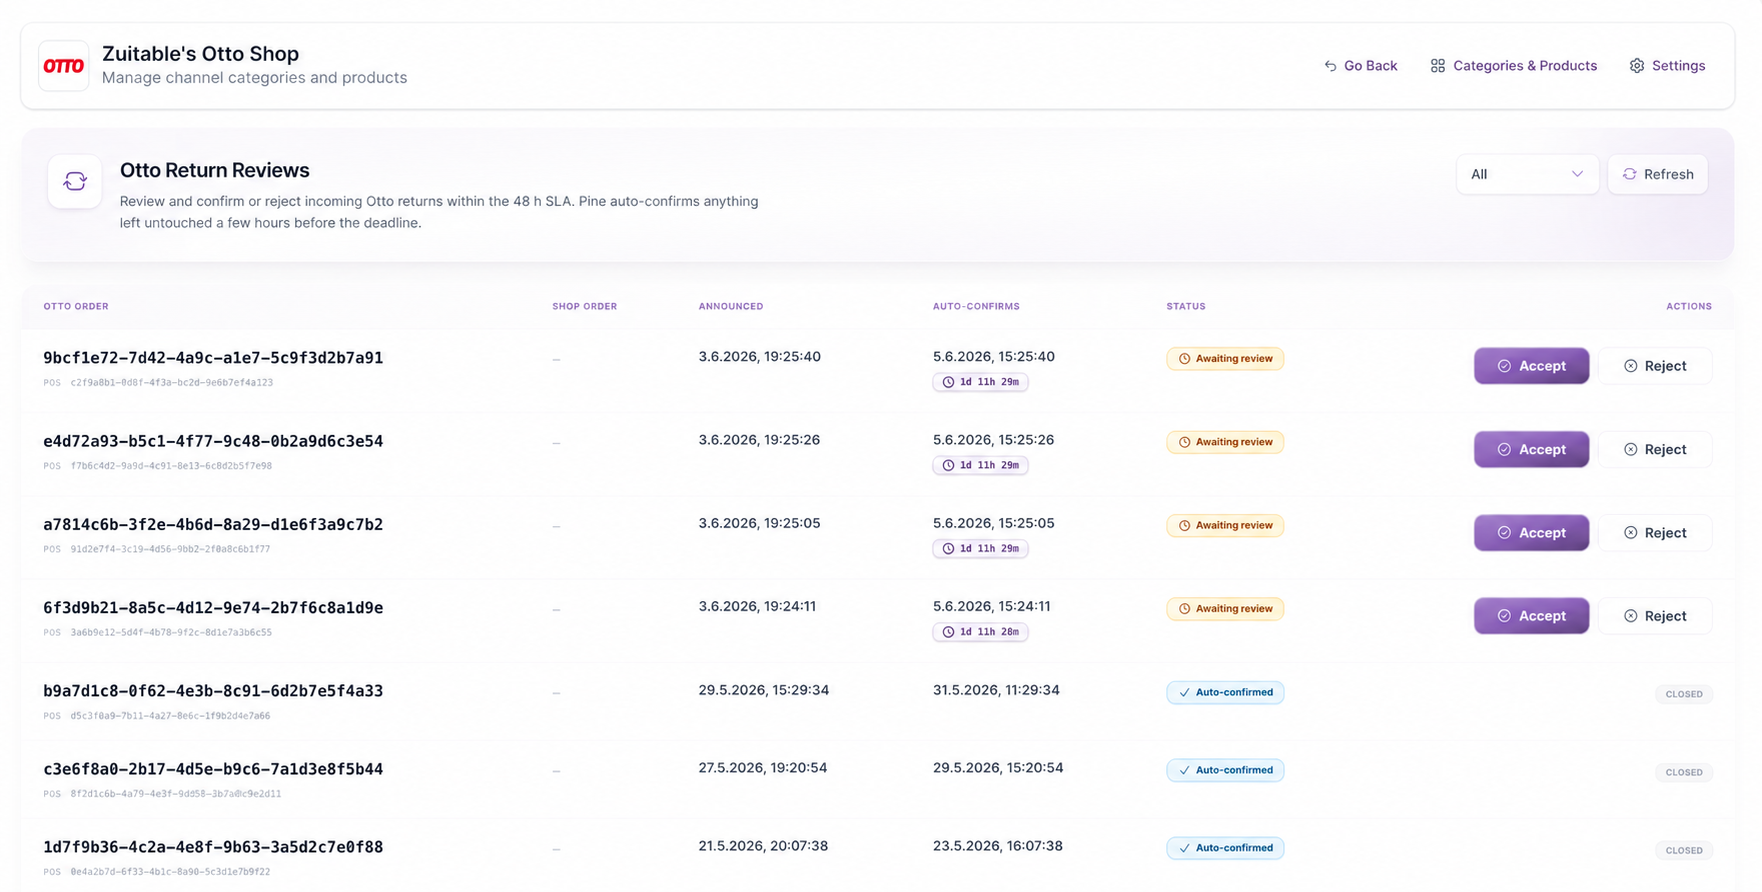Click Awaiting review badge of order 6f3d9b21
The image size is (1762, 892).
pyautogui.click(x=1225, y=609)
